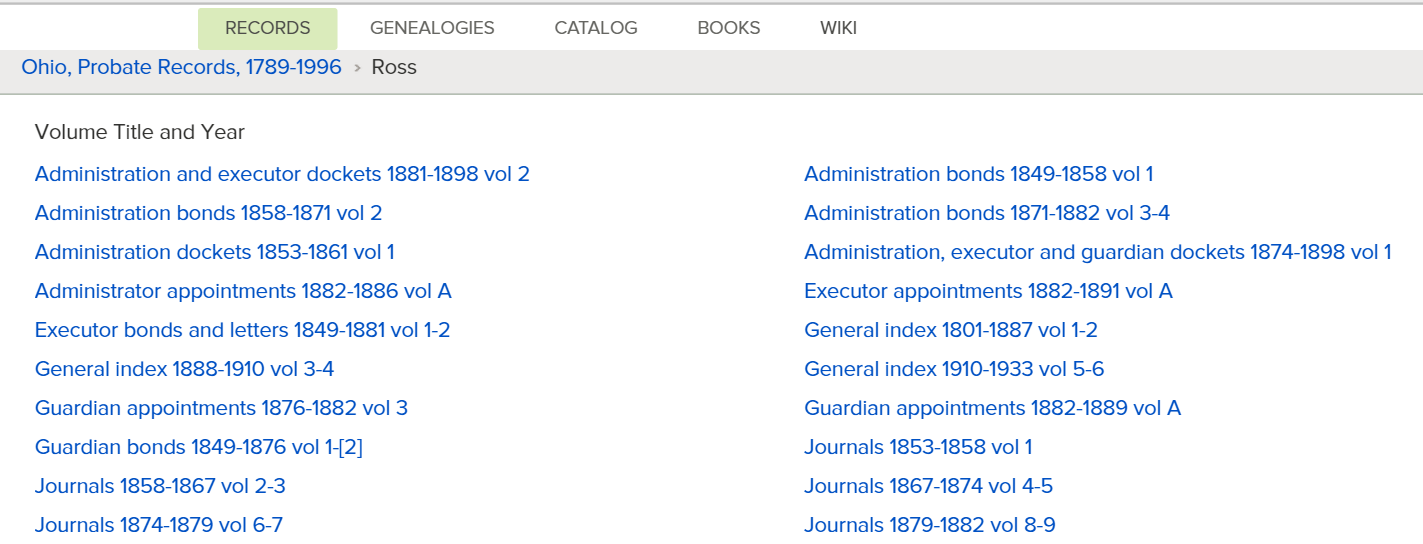The width and height of the screenshot is (1423, 544).
Task: Select the Books tab
Action: coord(728,28)
